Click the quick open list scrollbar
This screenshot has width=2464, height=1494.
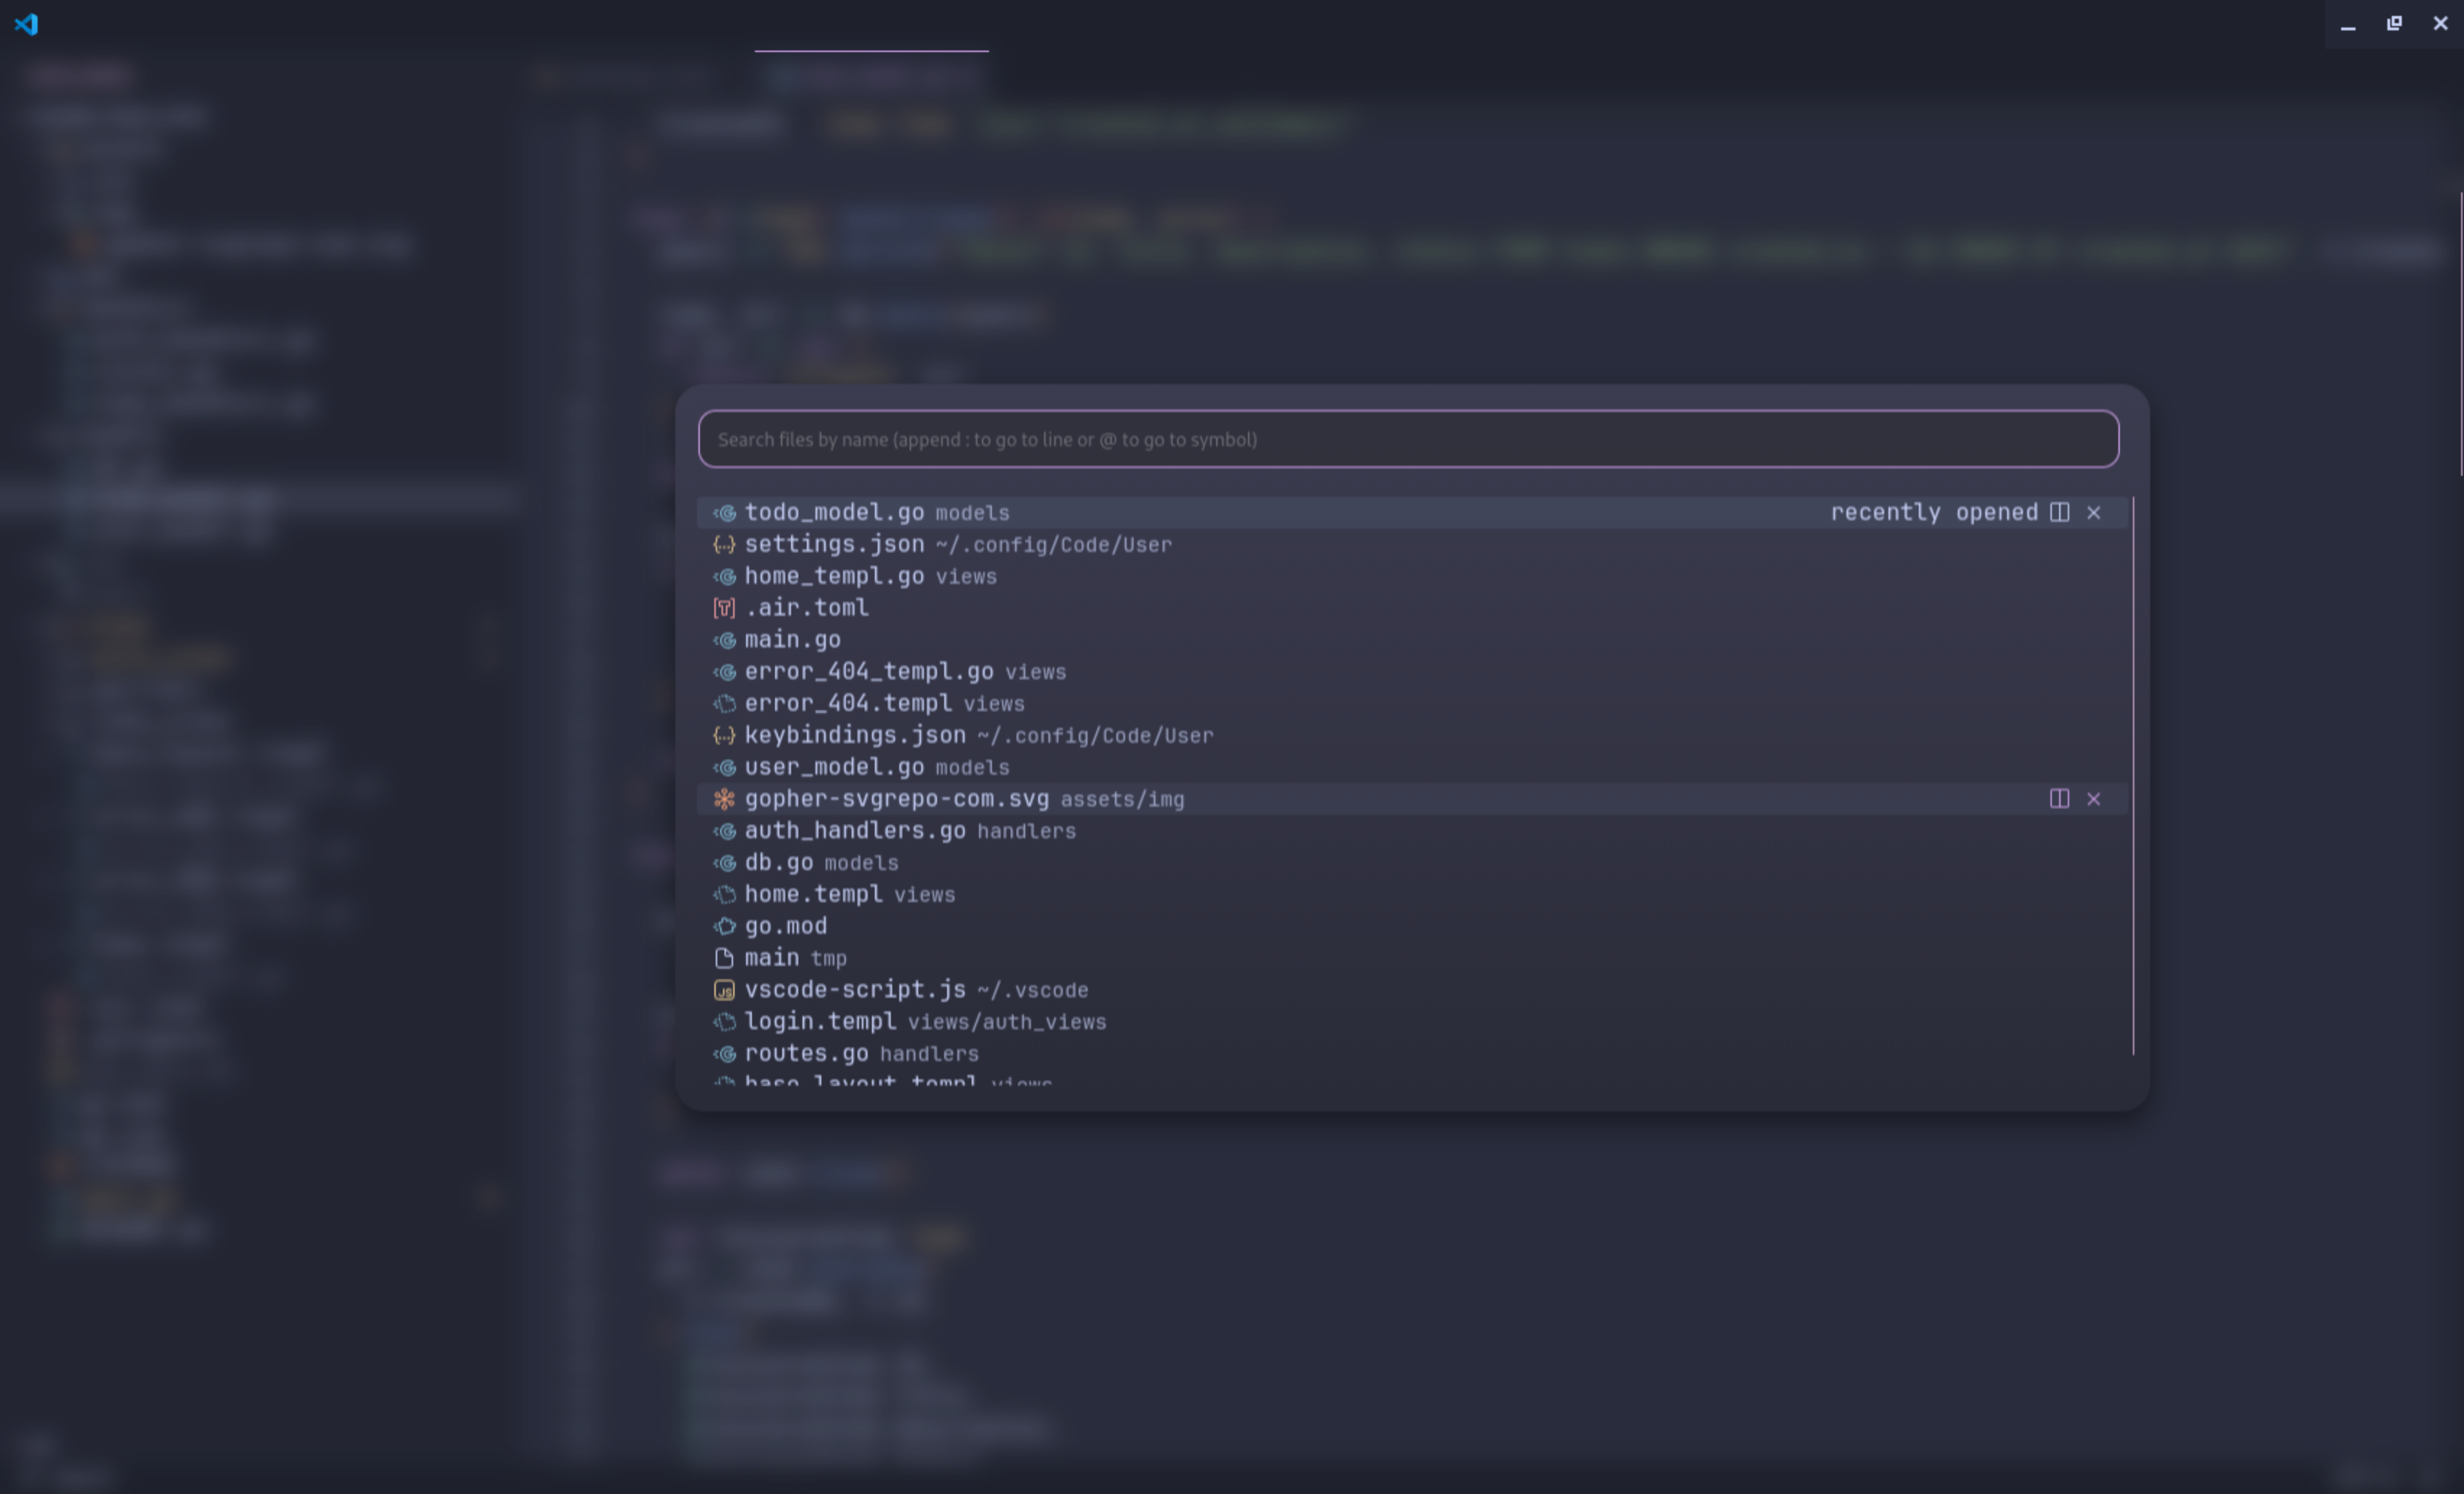2133,776
